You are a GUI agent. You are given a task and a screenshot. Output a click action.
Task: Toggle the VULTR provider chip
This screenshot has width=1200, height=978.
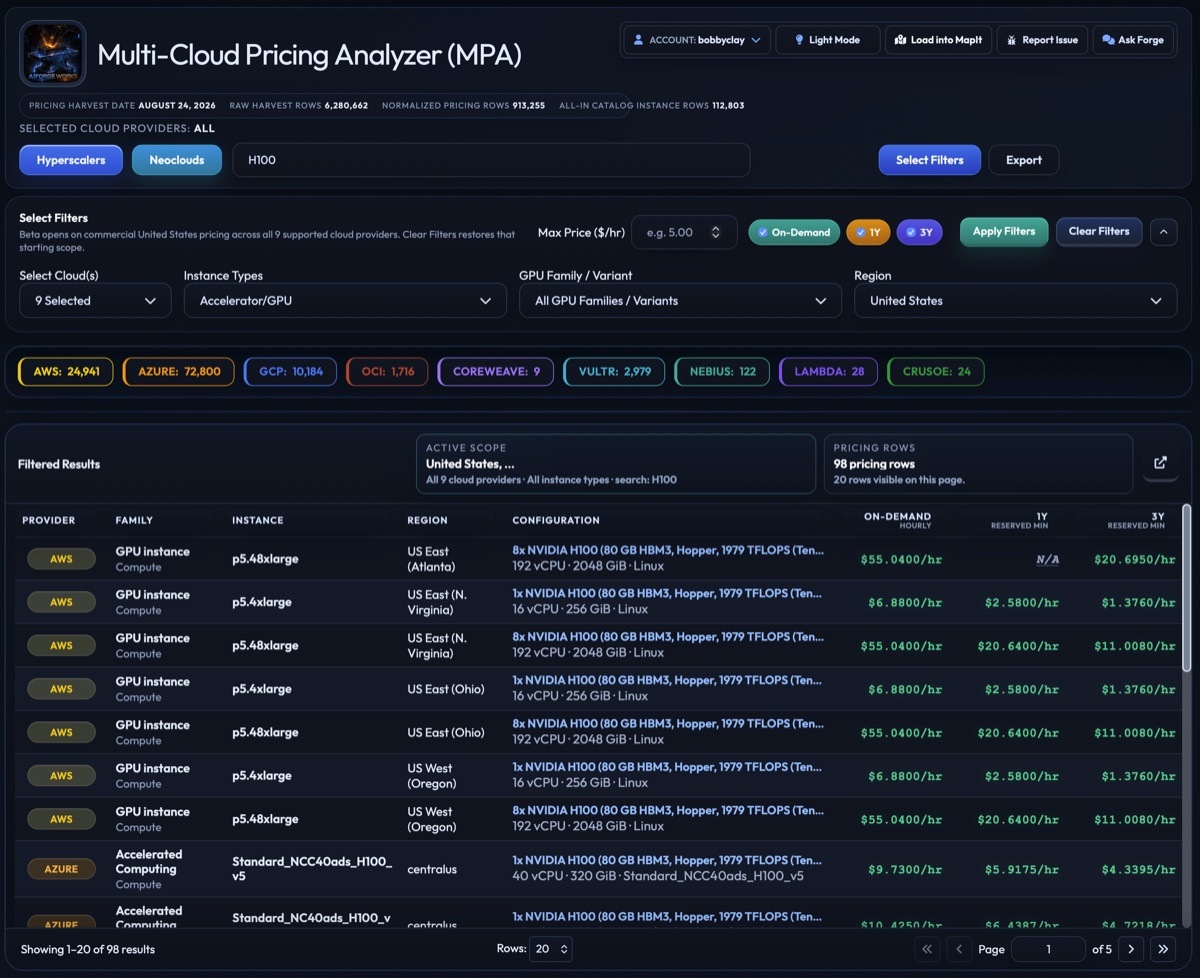tap(615, 371)
